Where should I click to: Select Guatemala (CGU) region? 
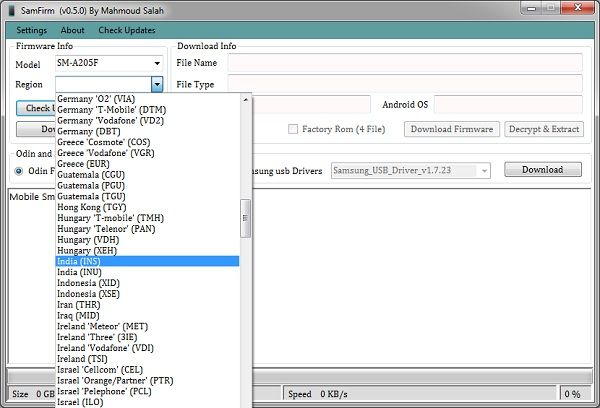(147, 175)
